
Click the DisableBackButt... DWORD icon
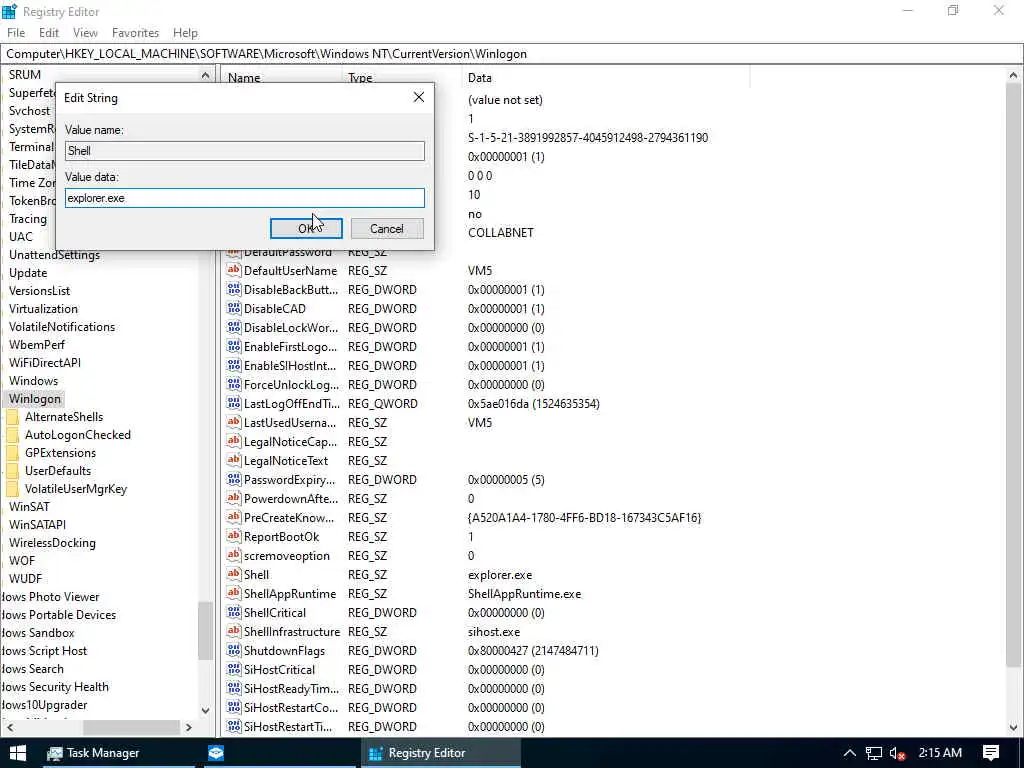[234, 289]
